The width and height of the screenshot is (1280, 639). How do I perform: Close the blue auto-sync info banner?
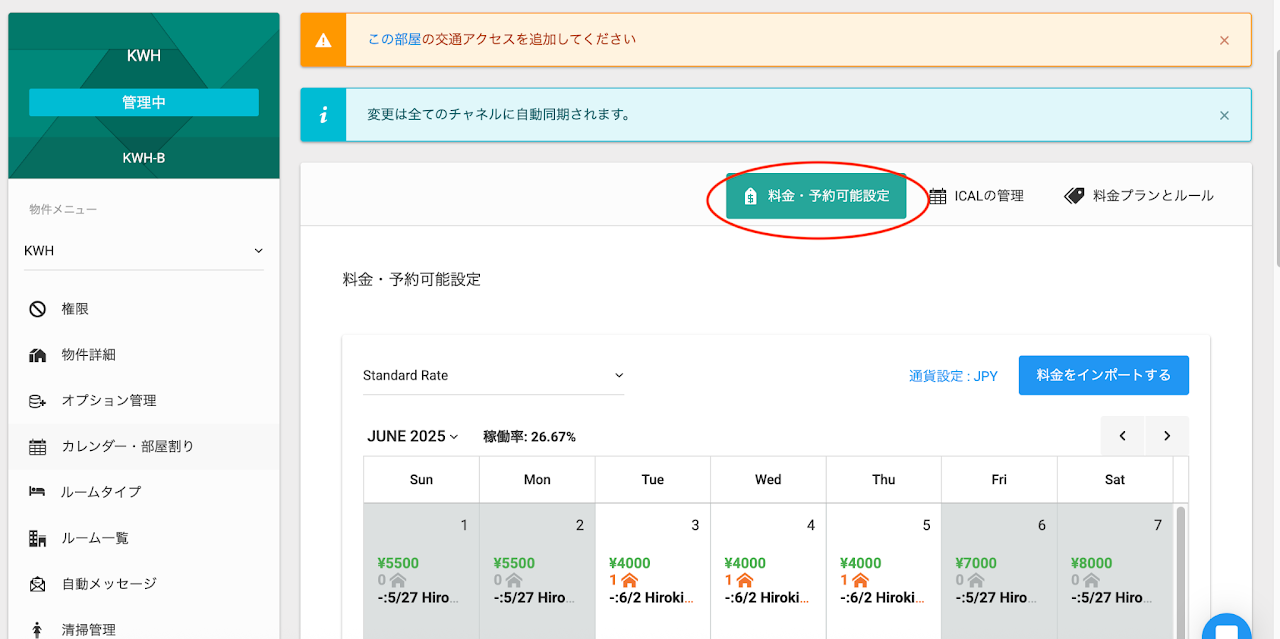tap(1224, 115)
